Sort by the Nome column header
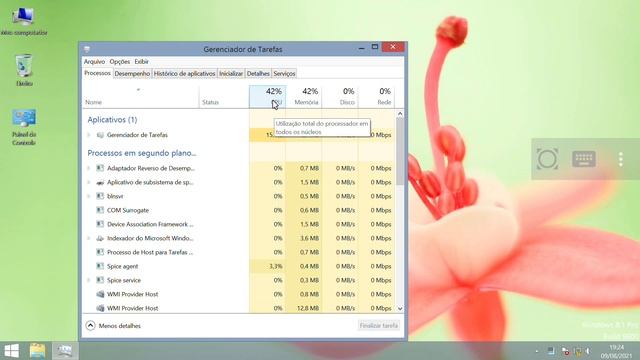This screenshot has height=360, width=640. coord(141,97)
